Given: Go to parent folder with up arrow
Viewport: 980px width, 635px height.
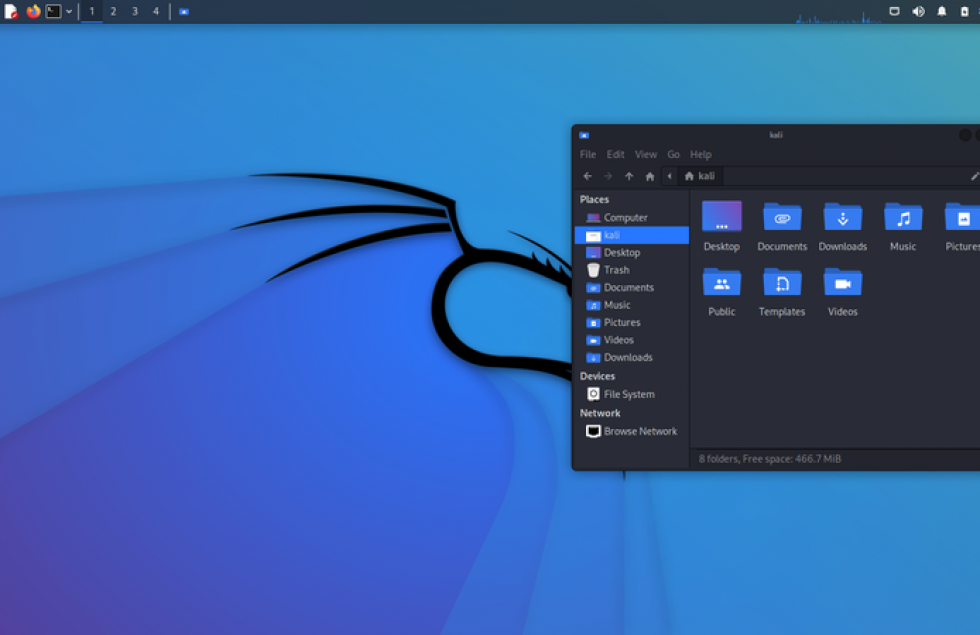Looking at the screenshot, I should click(629, 176).
